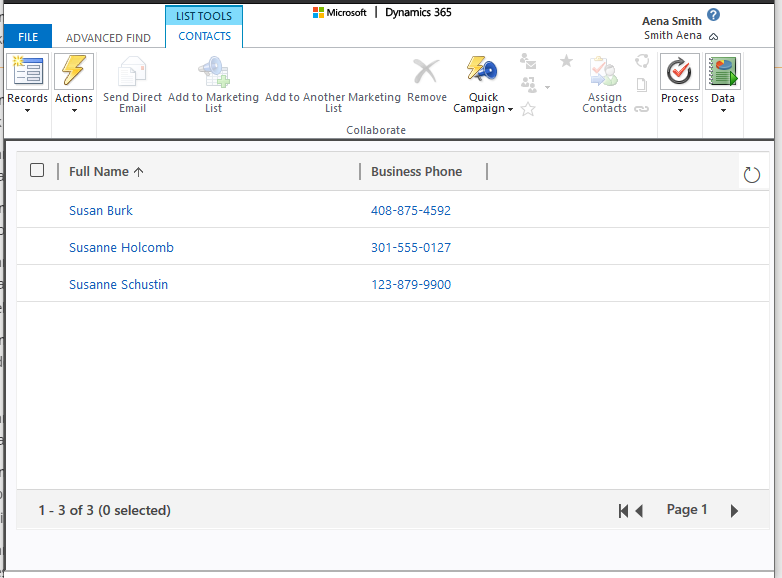Image resolution: width=782 pixels, height=578 pixels.
Task: Expand the connect dropdown arrow
Action: pos(547,87)
